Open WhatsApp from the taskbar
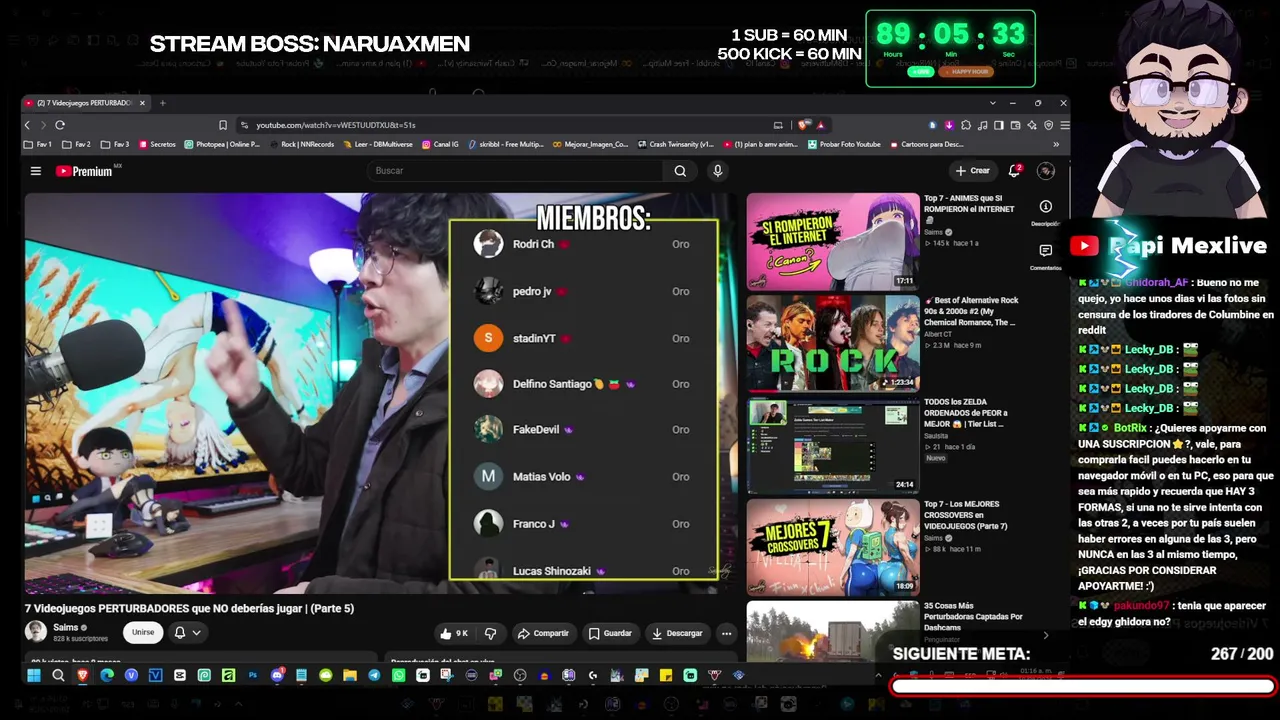1280x720 pixels. tap(399, 676)
